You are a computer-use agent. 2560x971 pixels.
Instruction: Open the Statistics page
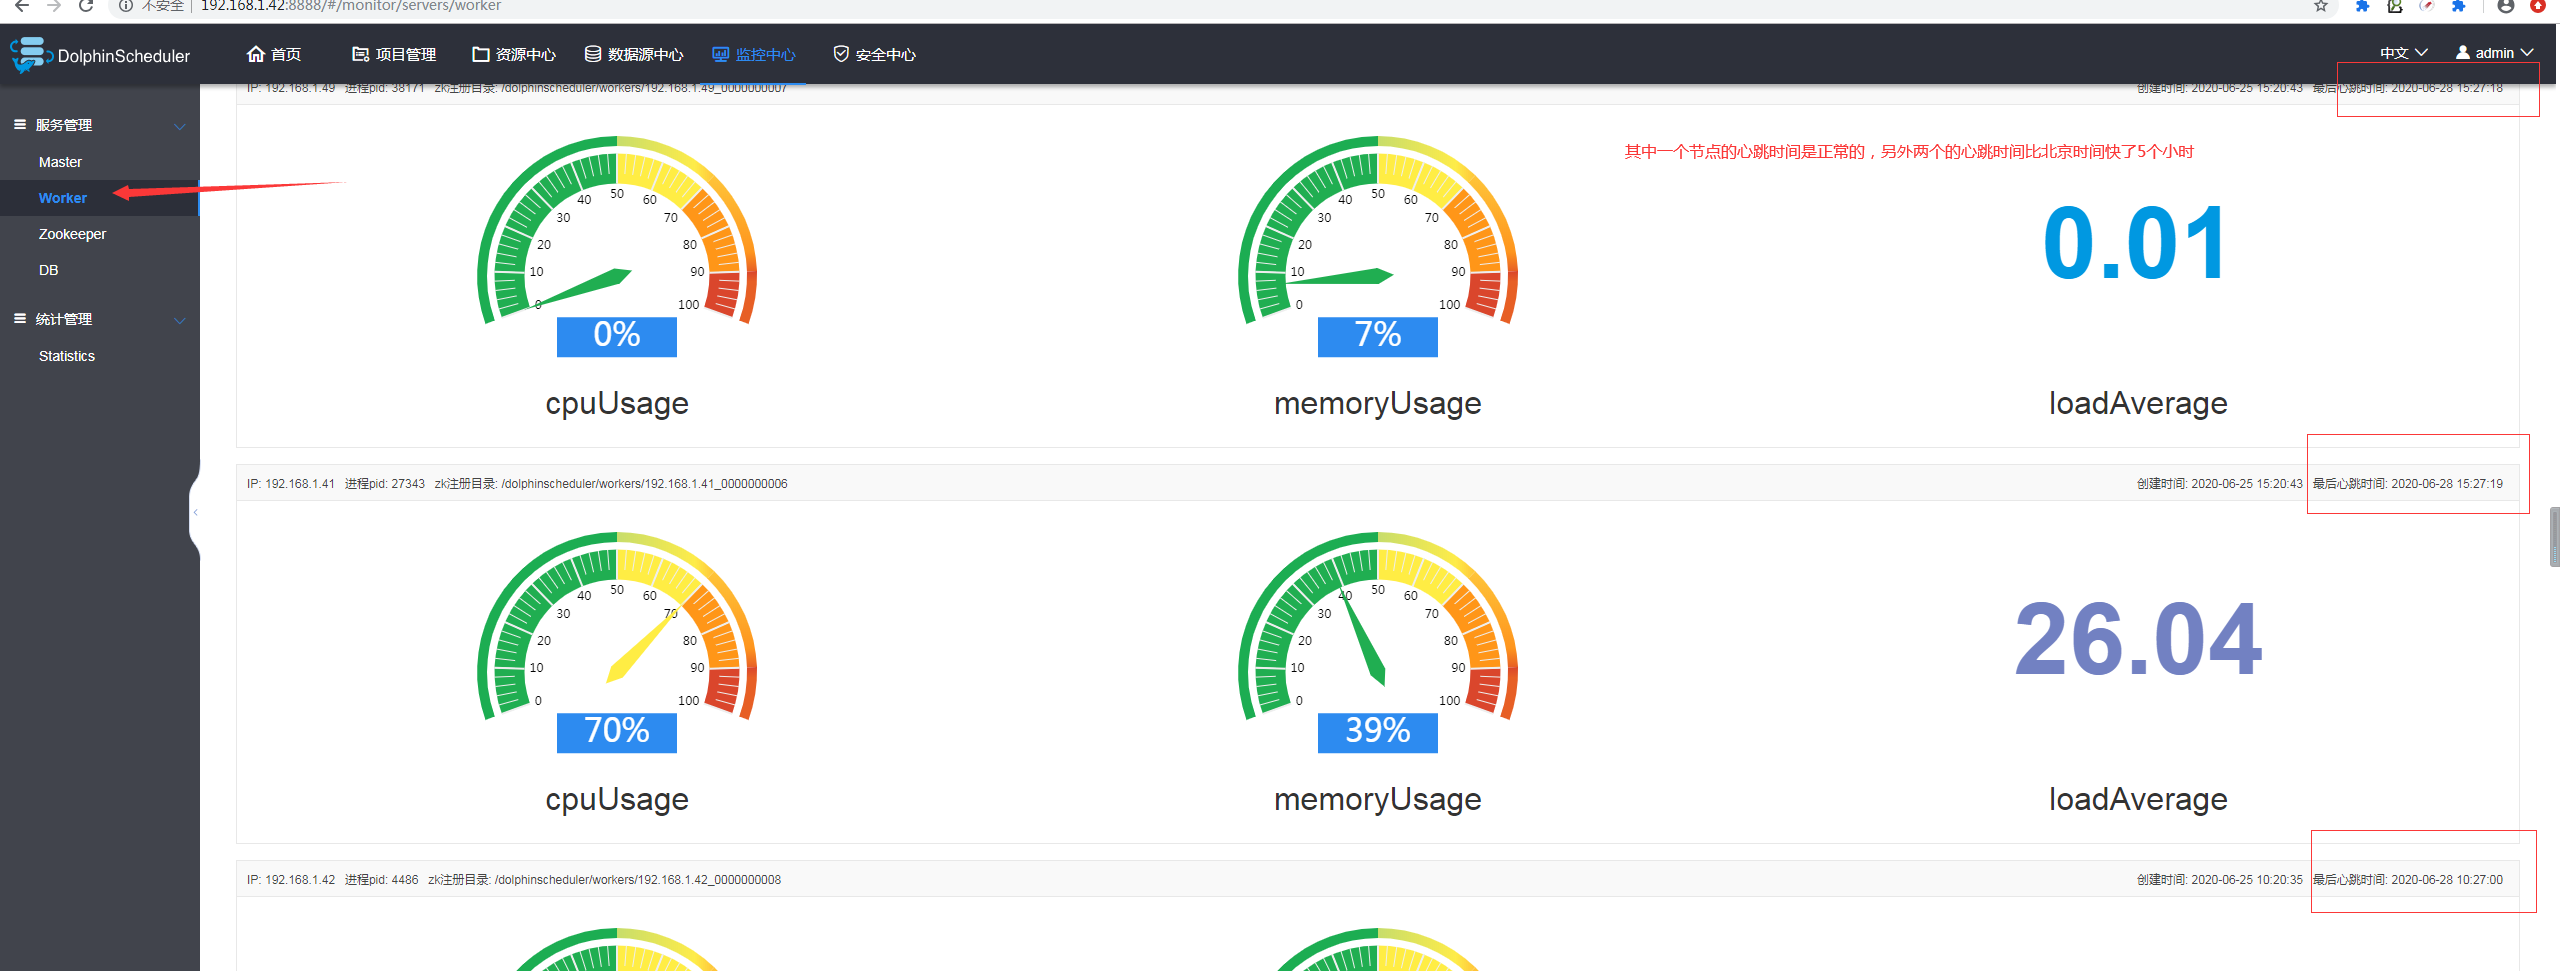tap(67, 356)
